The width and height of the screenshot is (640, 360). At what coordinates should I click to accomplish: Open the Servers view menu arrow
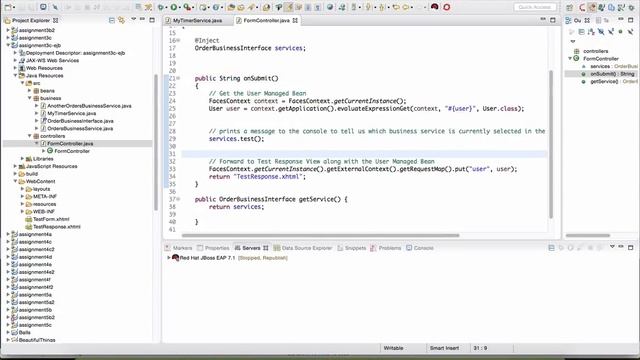point(612,247)
